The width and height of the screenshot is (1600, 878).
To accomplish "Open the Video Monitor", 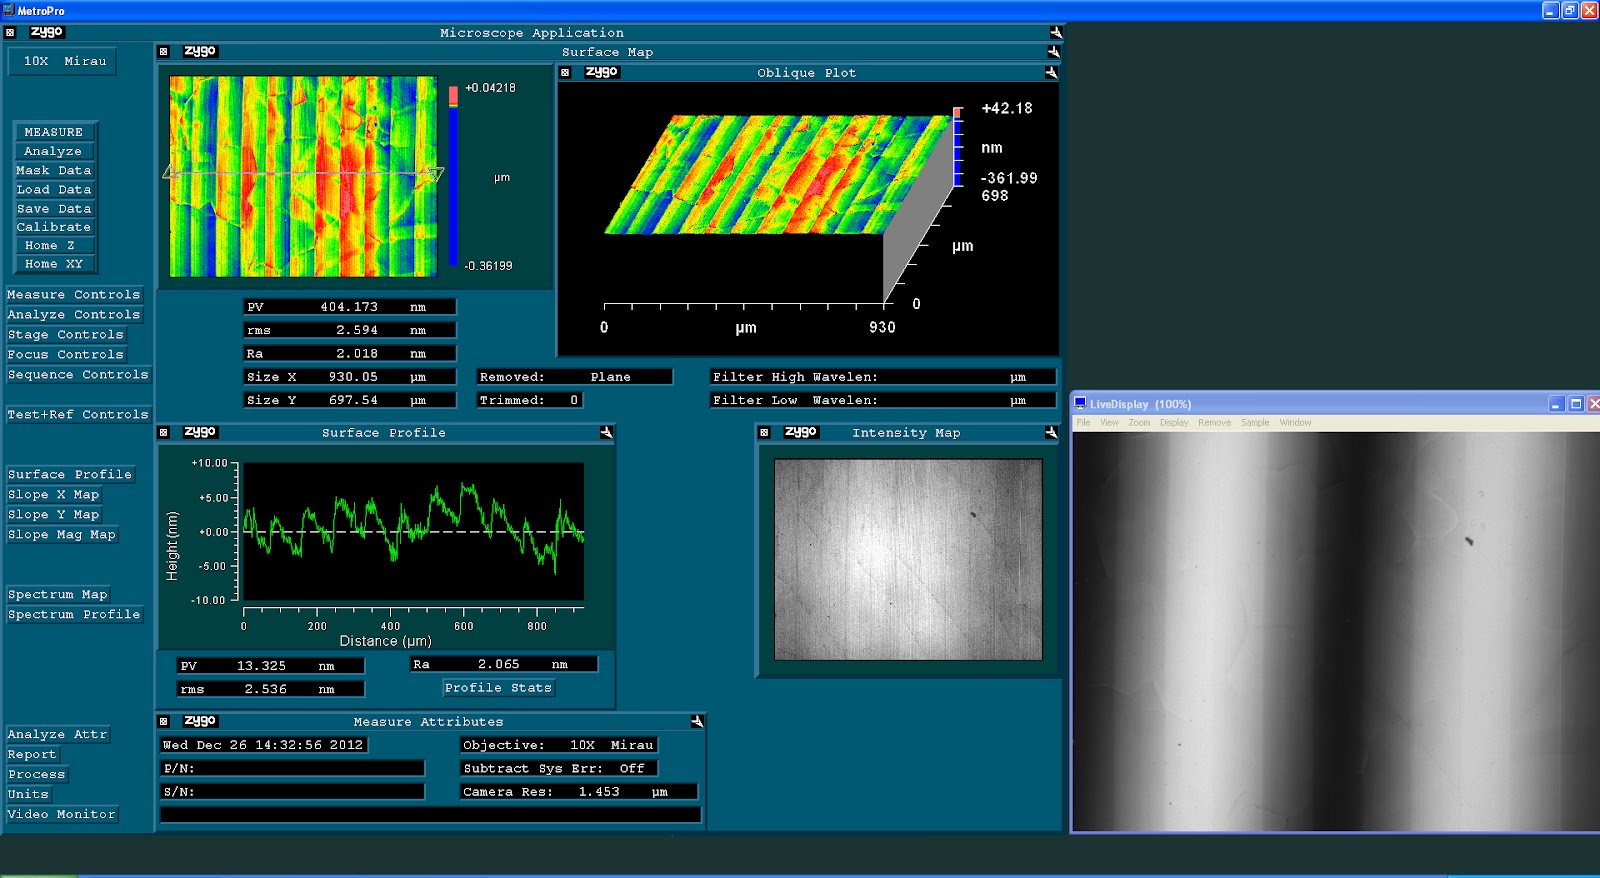I will coord(62,815).
